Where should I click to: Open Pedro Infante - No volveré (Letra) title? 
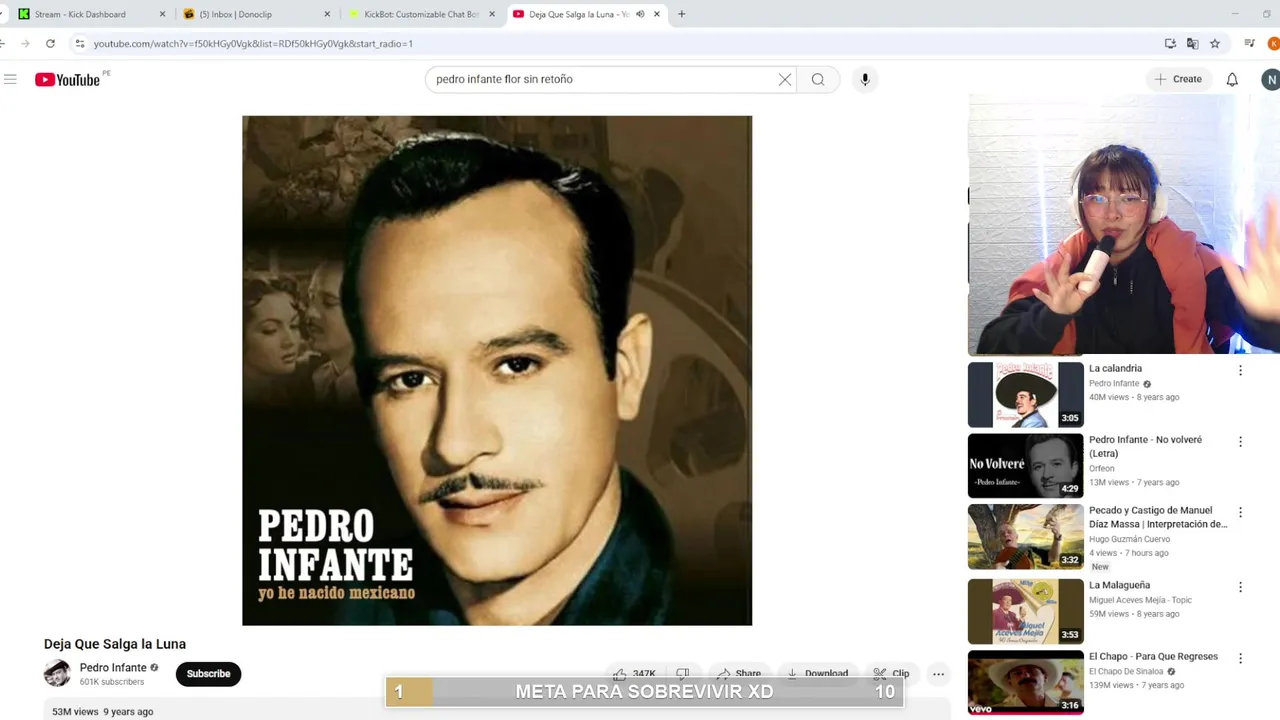[x=1145, y=446]
